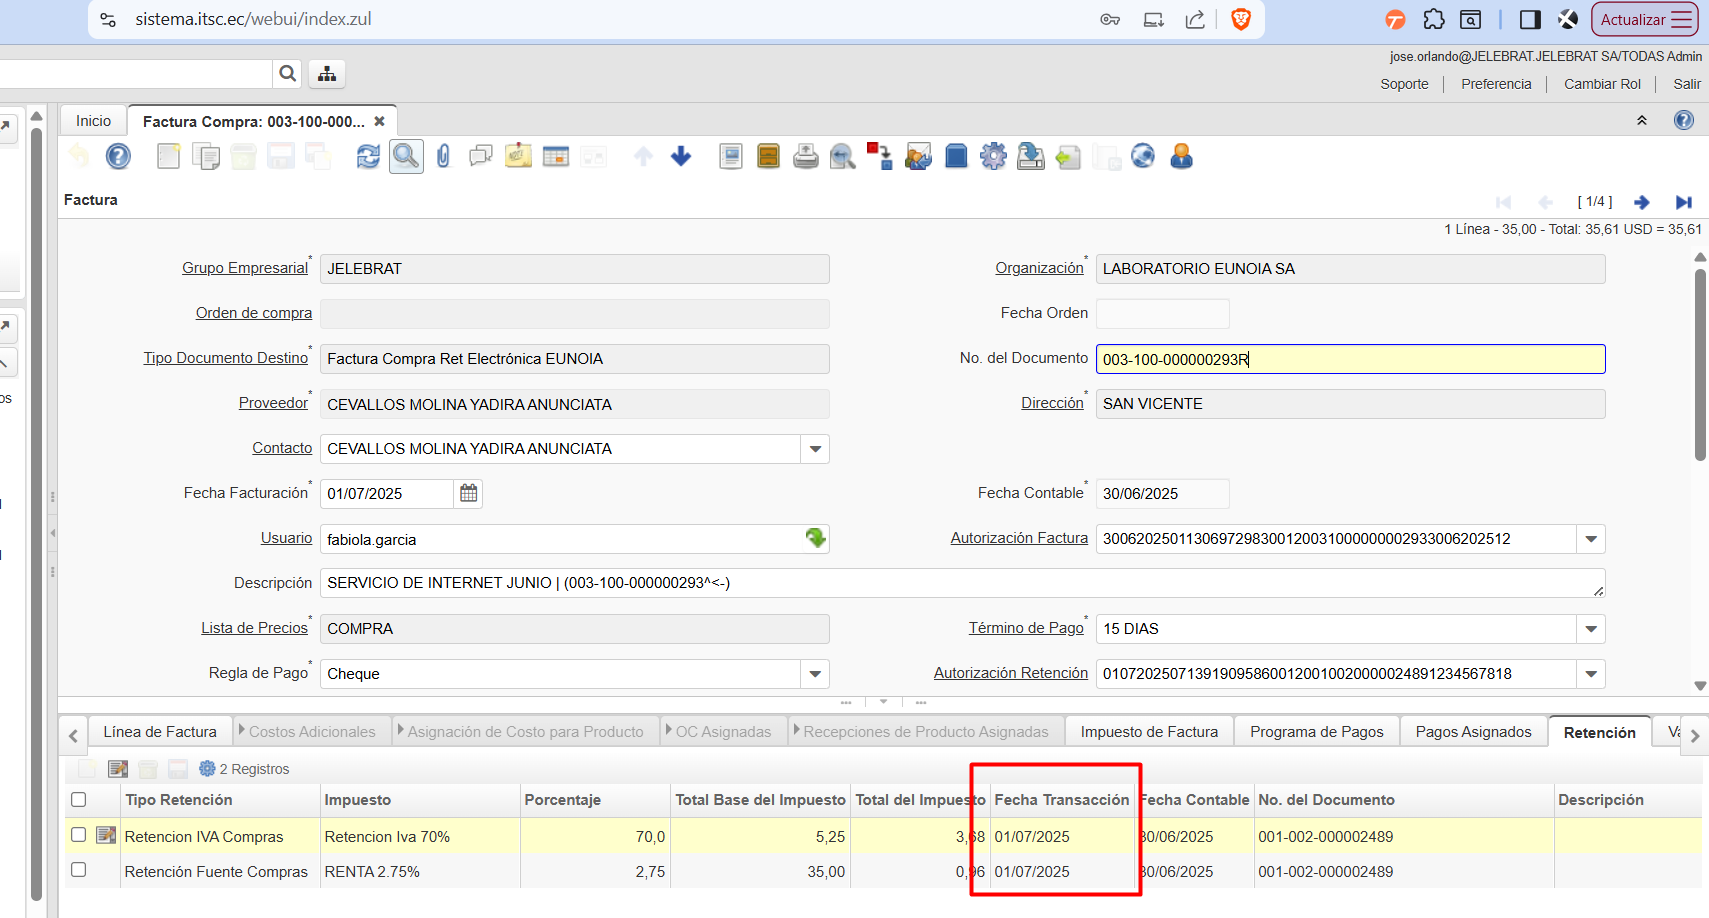Image resolution: width=1709 pixels, height=918 pixels.
Task: Click the Salir link
Action: 1686,84
